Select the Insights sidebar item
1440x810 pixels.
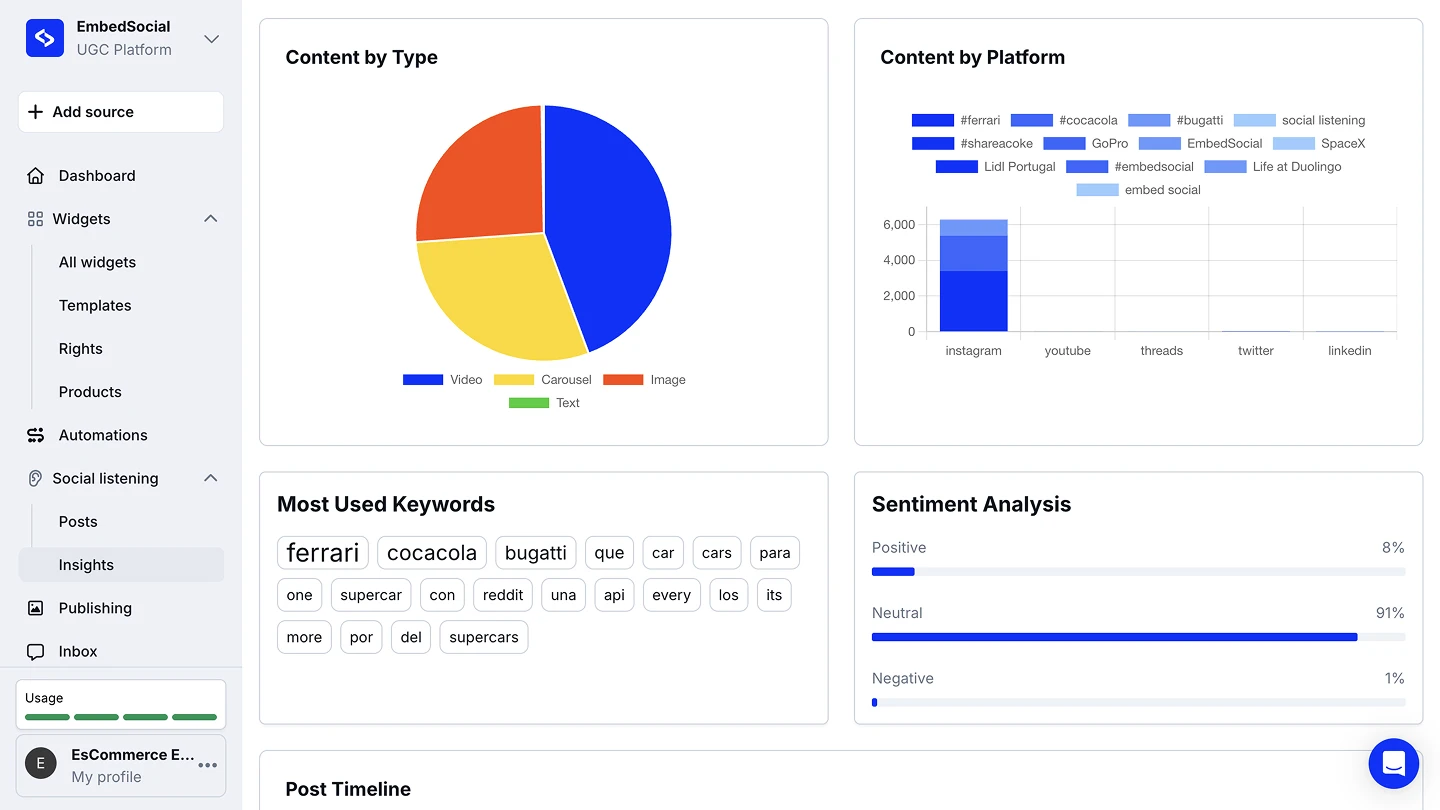(x=121, y=565)
